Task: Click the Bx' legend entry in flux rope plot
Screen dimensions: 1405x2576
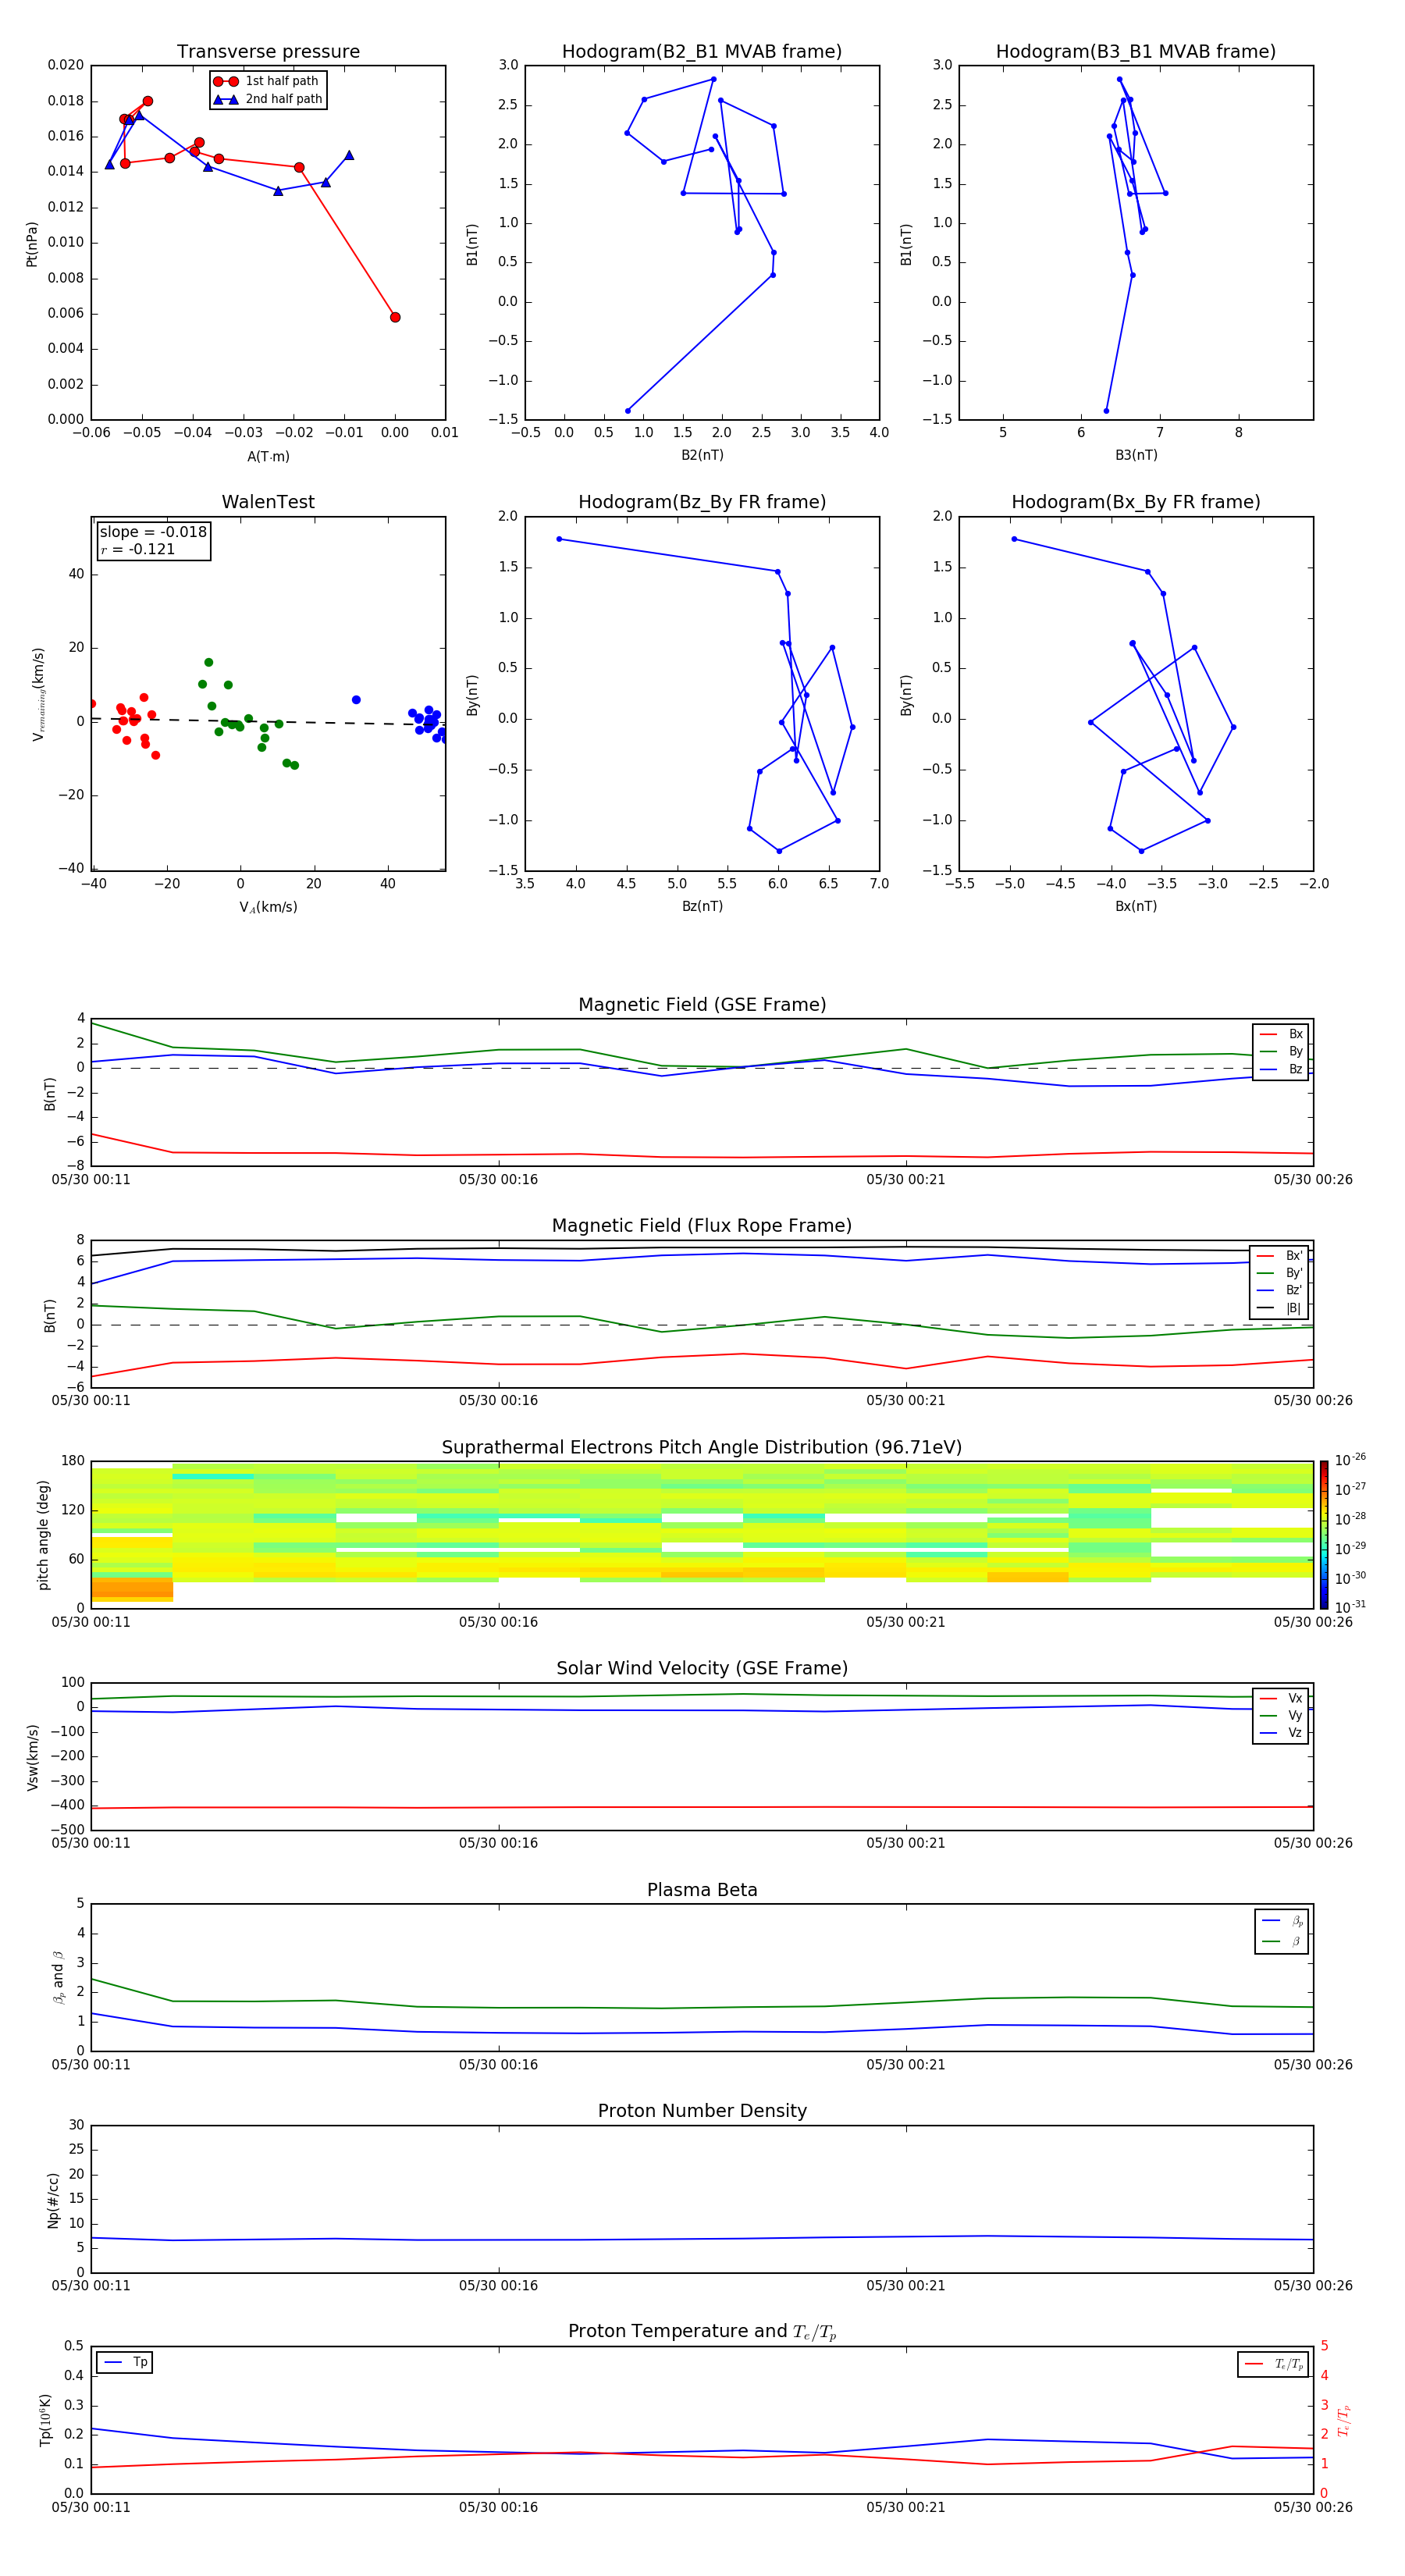Action: click(x=1279, y=1256)
